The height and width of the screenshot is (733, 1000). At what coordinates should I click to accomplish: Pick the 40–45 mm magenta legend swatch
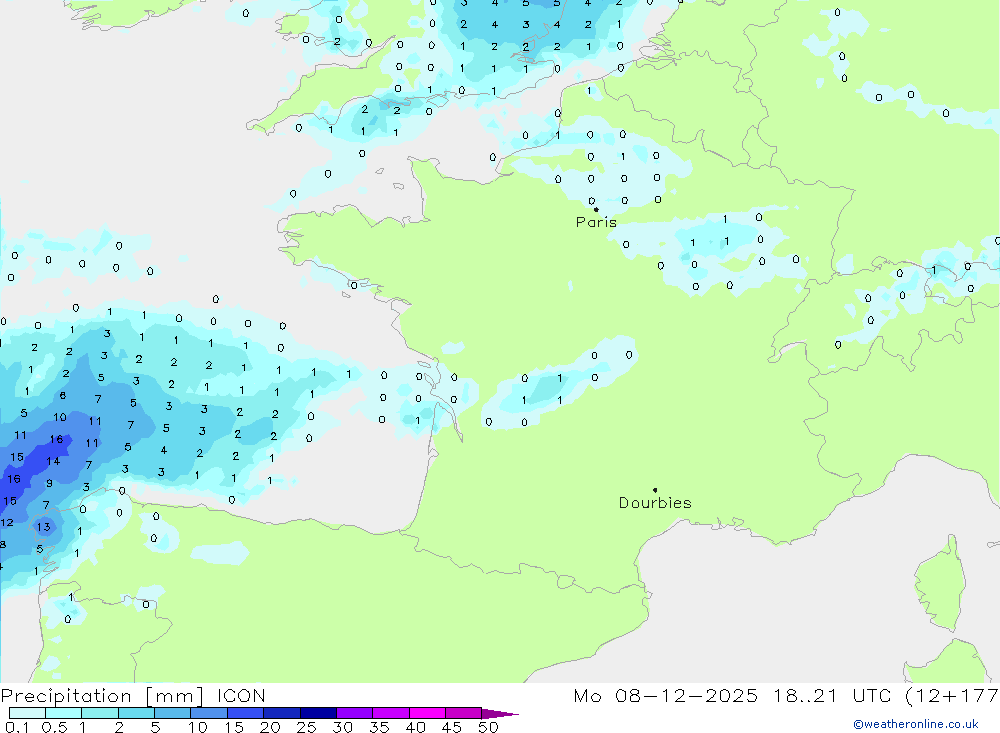click(427, 713)
